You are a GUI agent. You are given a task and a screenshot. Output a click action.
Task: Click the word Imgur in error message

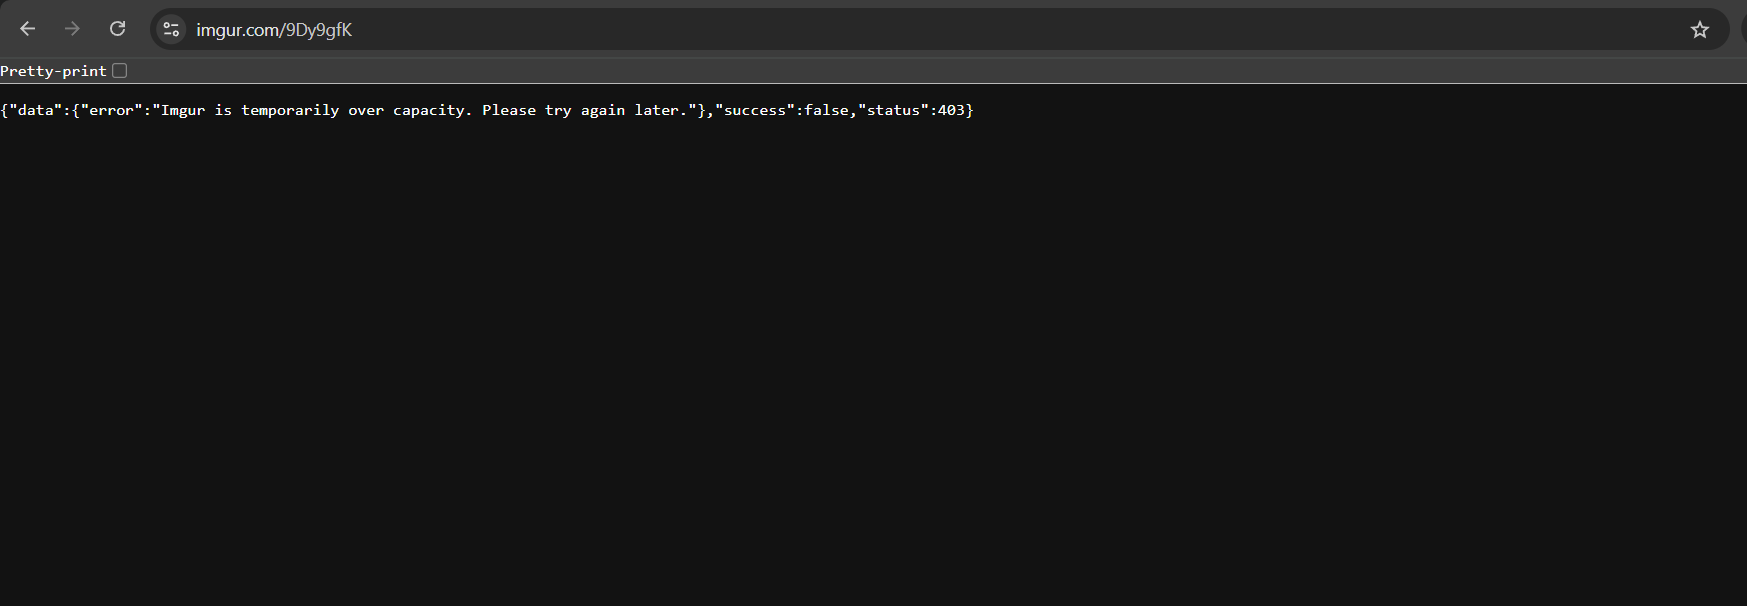(183, 110)
